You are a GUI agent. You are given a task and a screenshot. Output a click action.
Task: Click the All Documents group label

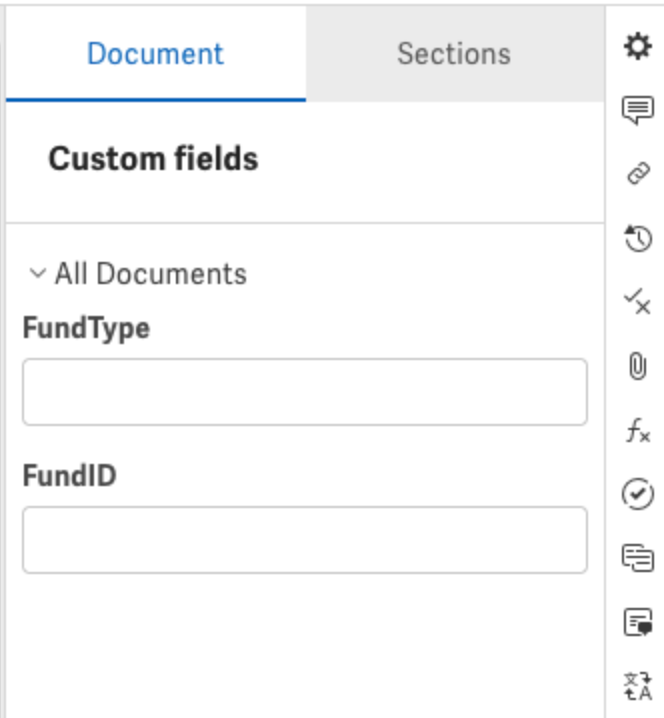150,274
